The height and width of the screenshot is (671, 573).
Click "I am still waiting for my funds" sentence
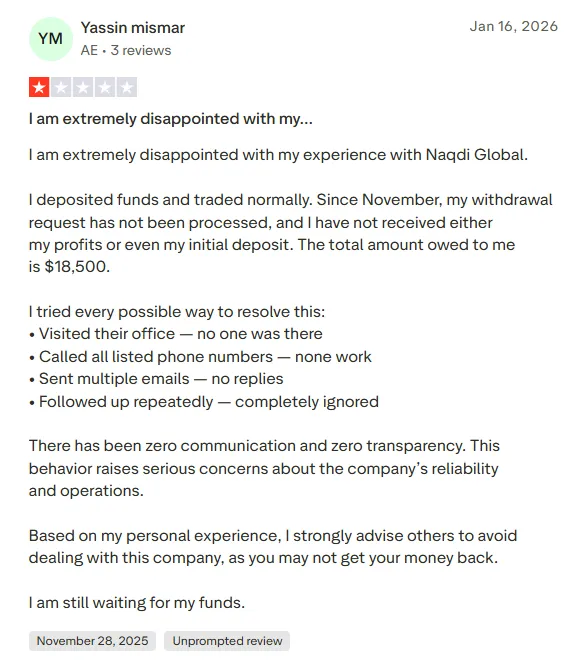click(x=137, y=603)
